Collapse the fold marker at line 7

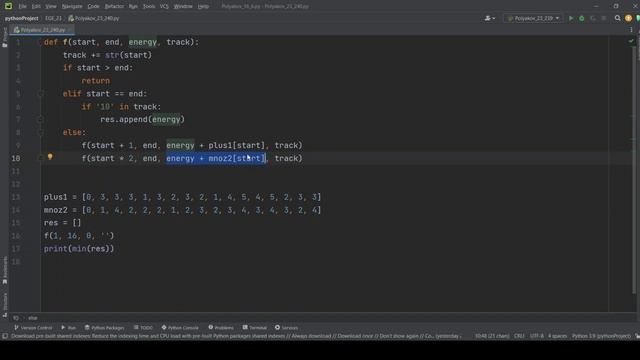(41, 120)
